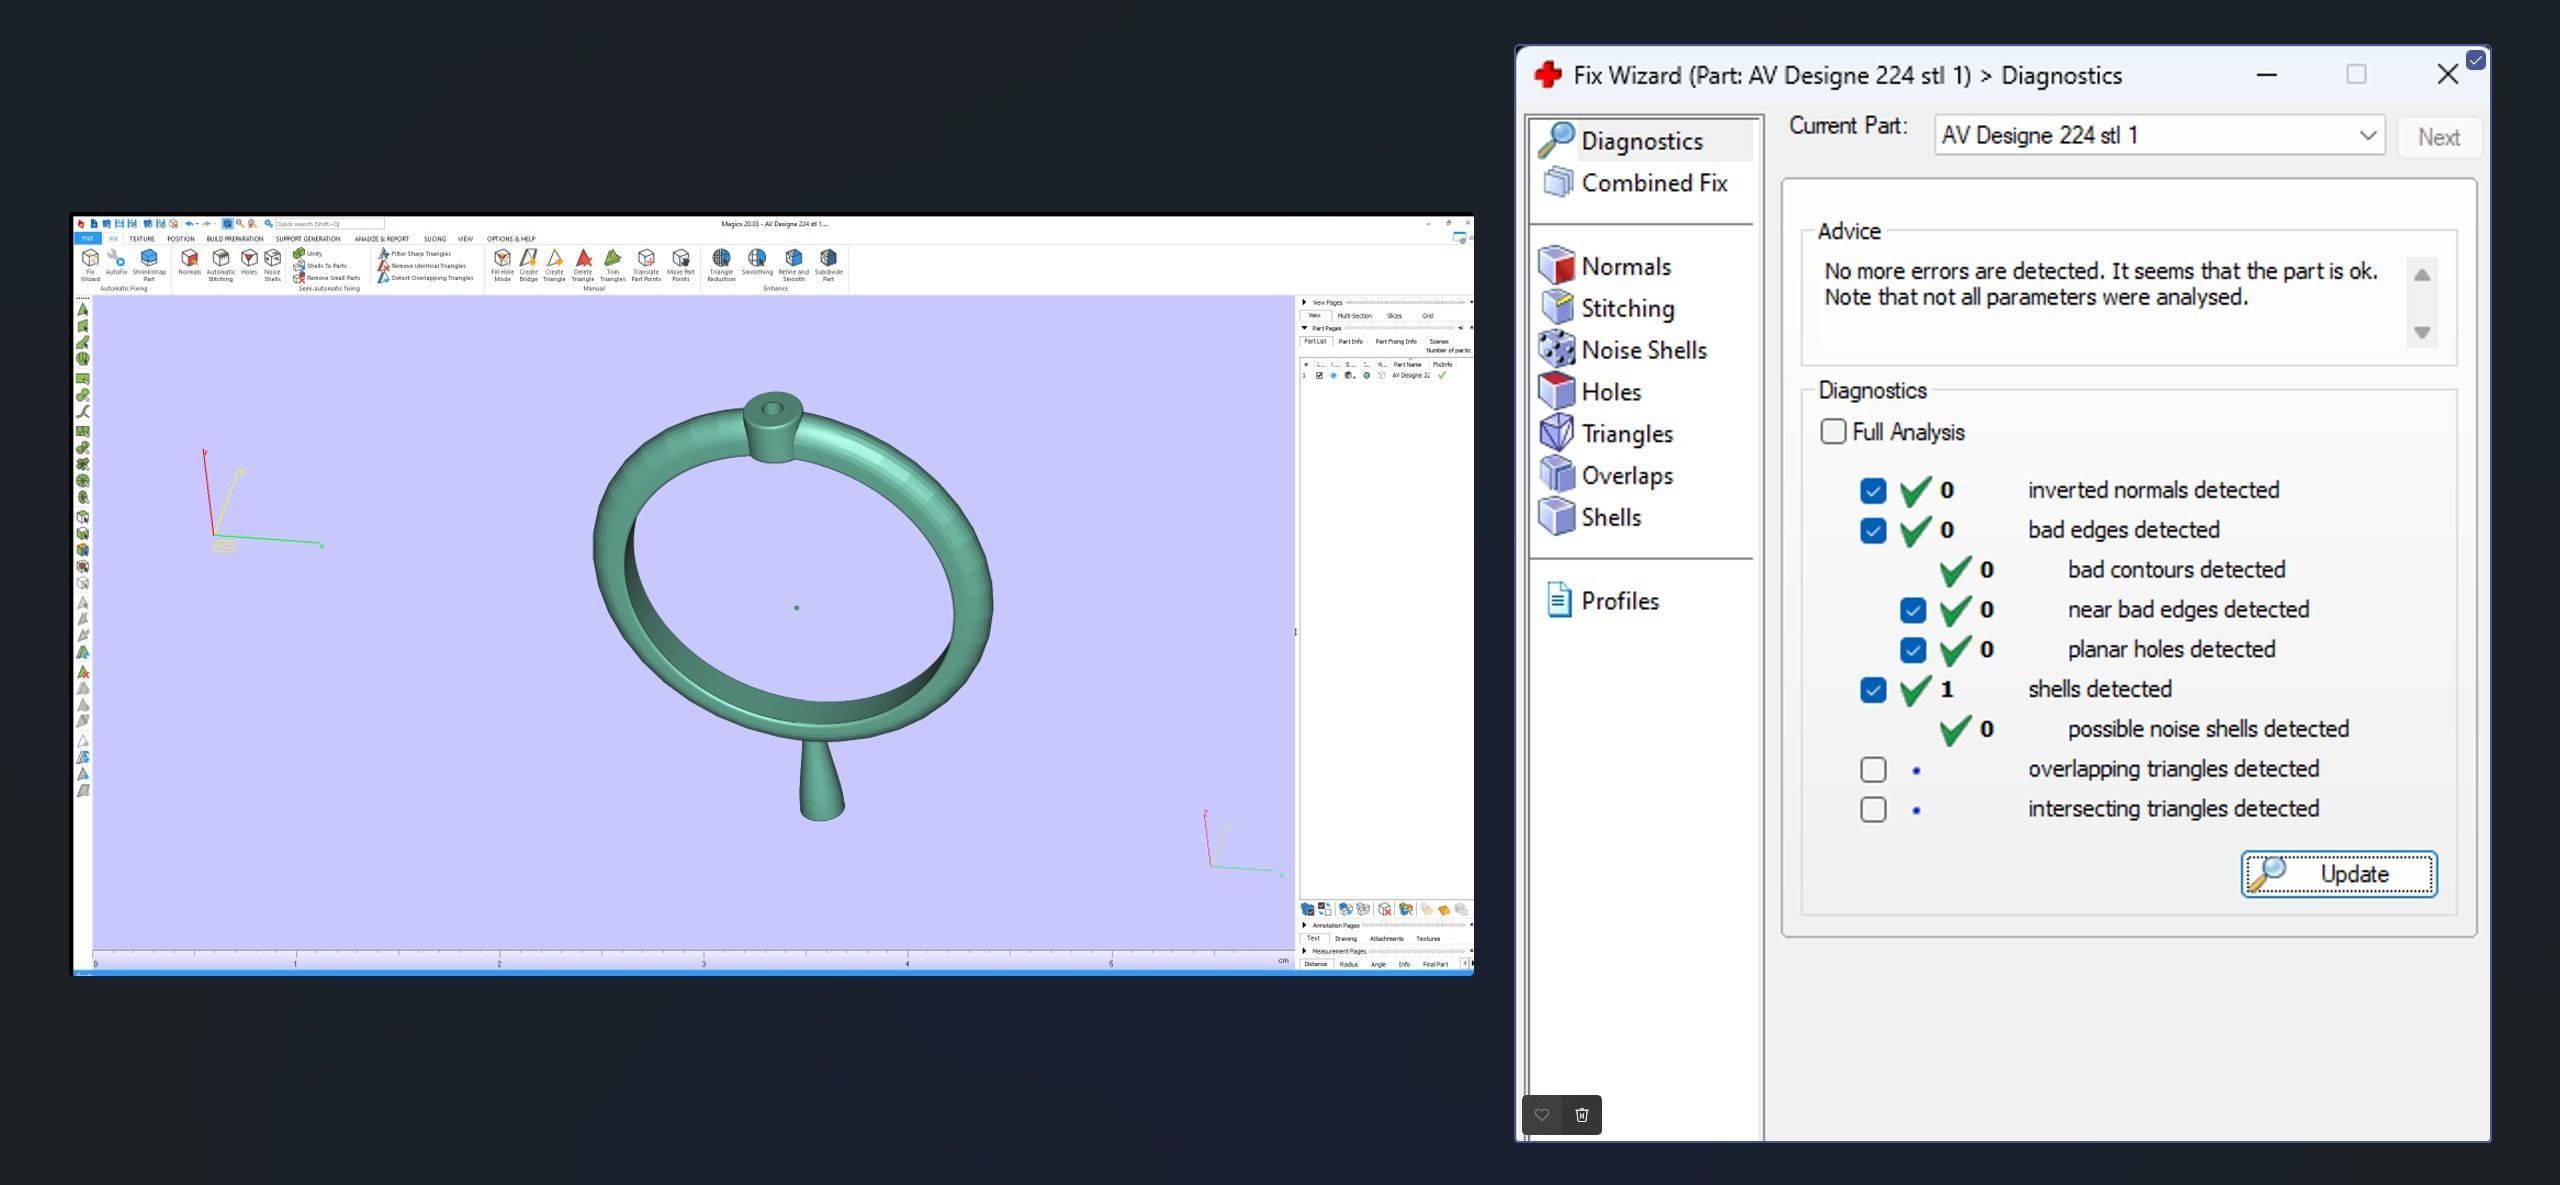Expand the View Pages panel
Viewport: 2560px width, 1185px height.
click(1304, 302)
